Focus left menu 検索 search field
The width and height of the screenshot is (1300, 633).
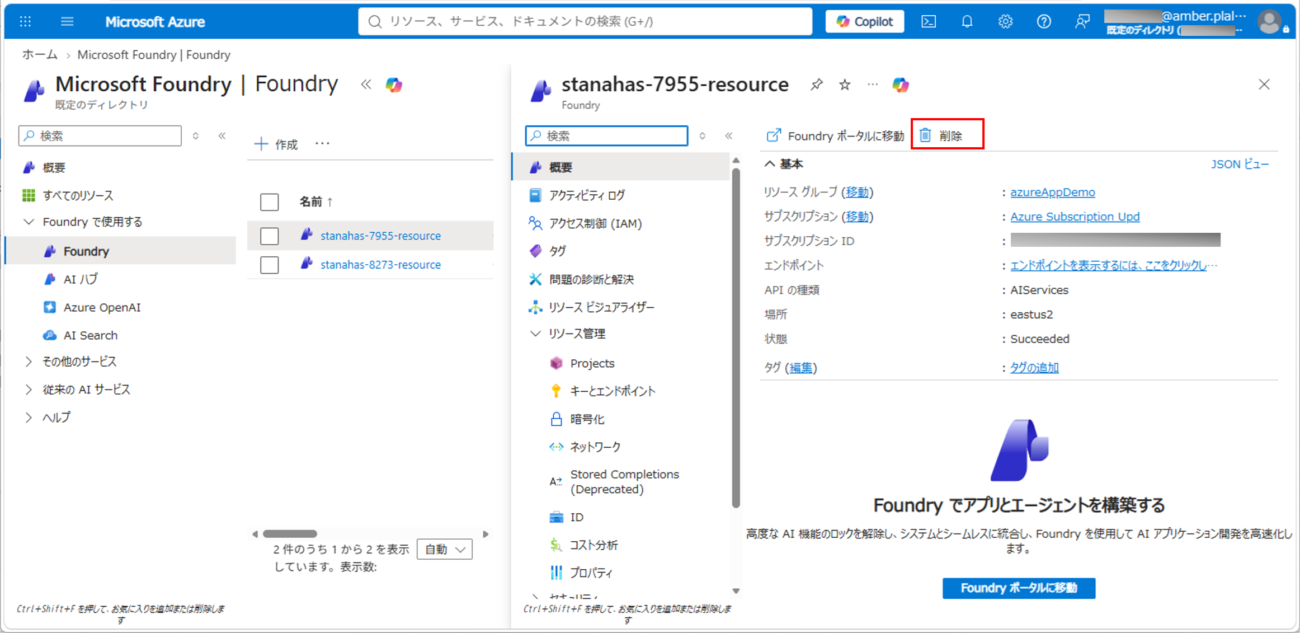tap(100, 135)
